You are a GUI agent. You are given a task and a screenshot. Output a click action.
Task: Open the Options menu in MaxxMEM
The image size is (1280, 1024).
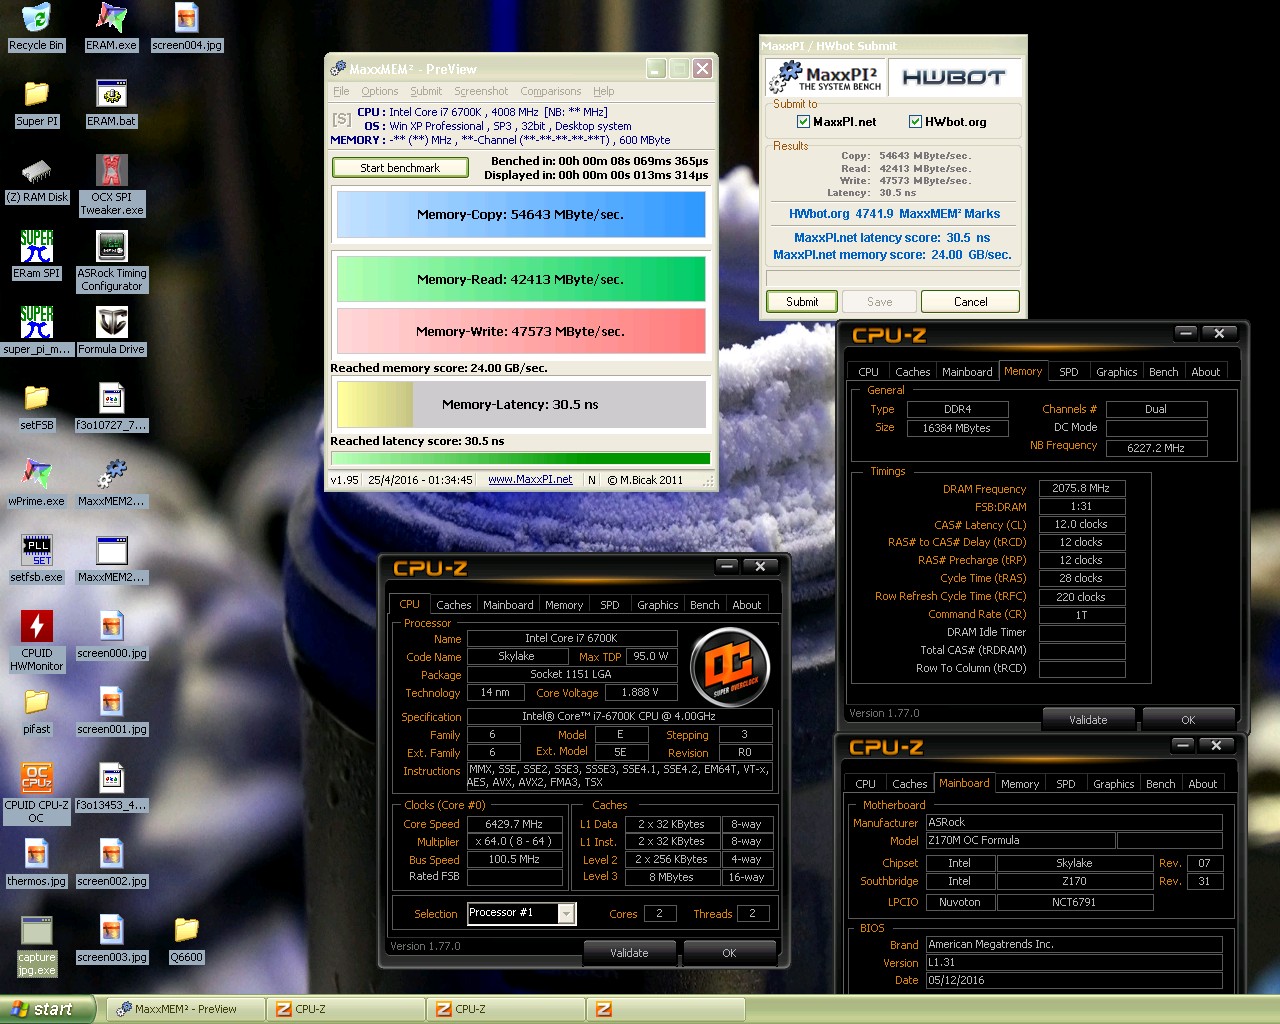click(379, 91)
